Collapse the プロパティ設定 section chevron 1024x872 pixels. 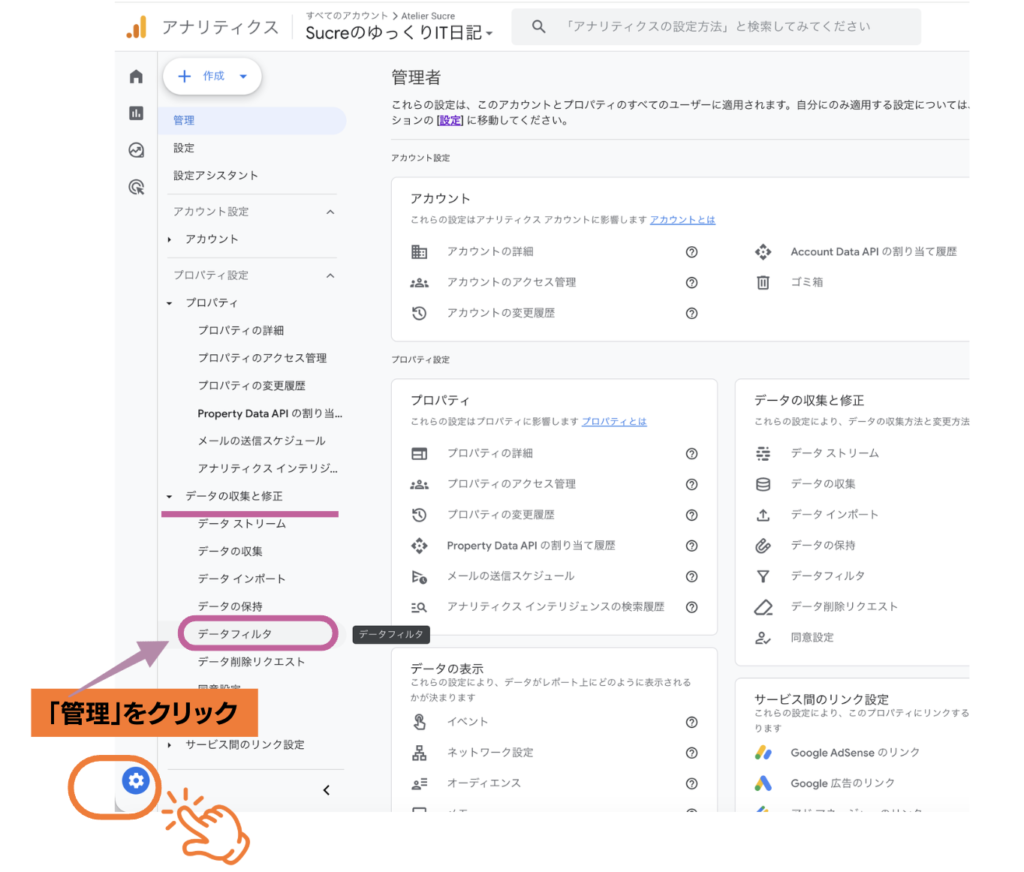330,275
